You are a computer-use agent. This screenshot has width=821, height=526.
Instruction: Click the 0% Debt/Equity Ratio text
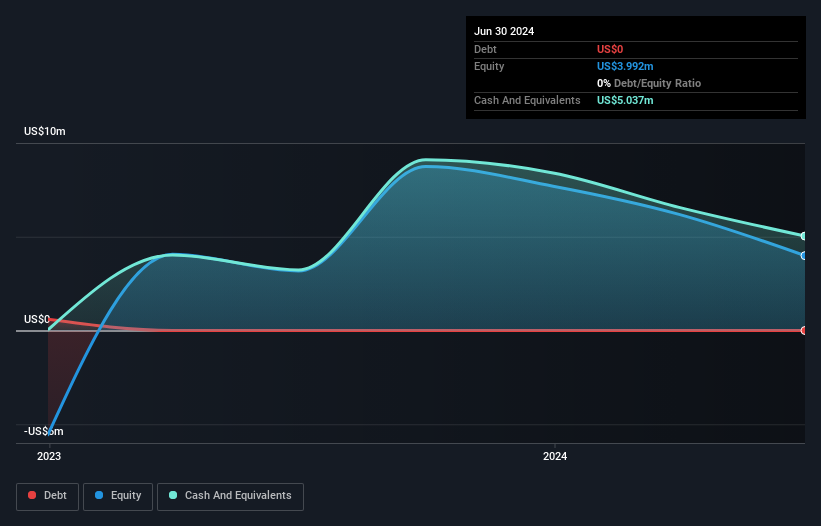tap(649, 83)
